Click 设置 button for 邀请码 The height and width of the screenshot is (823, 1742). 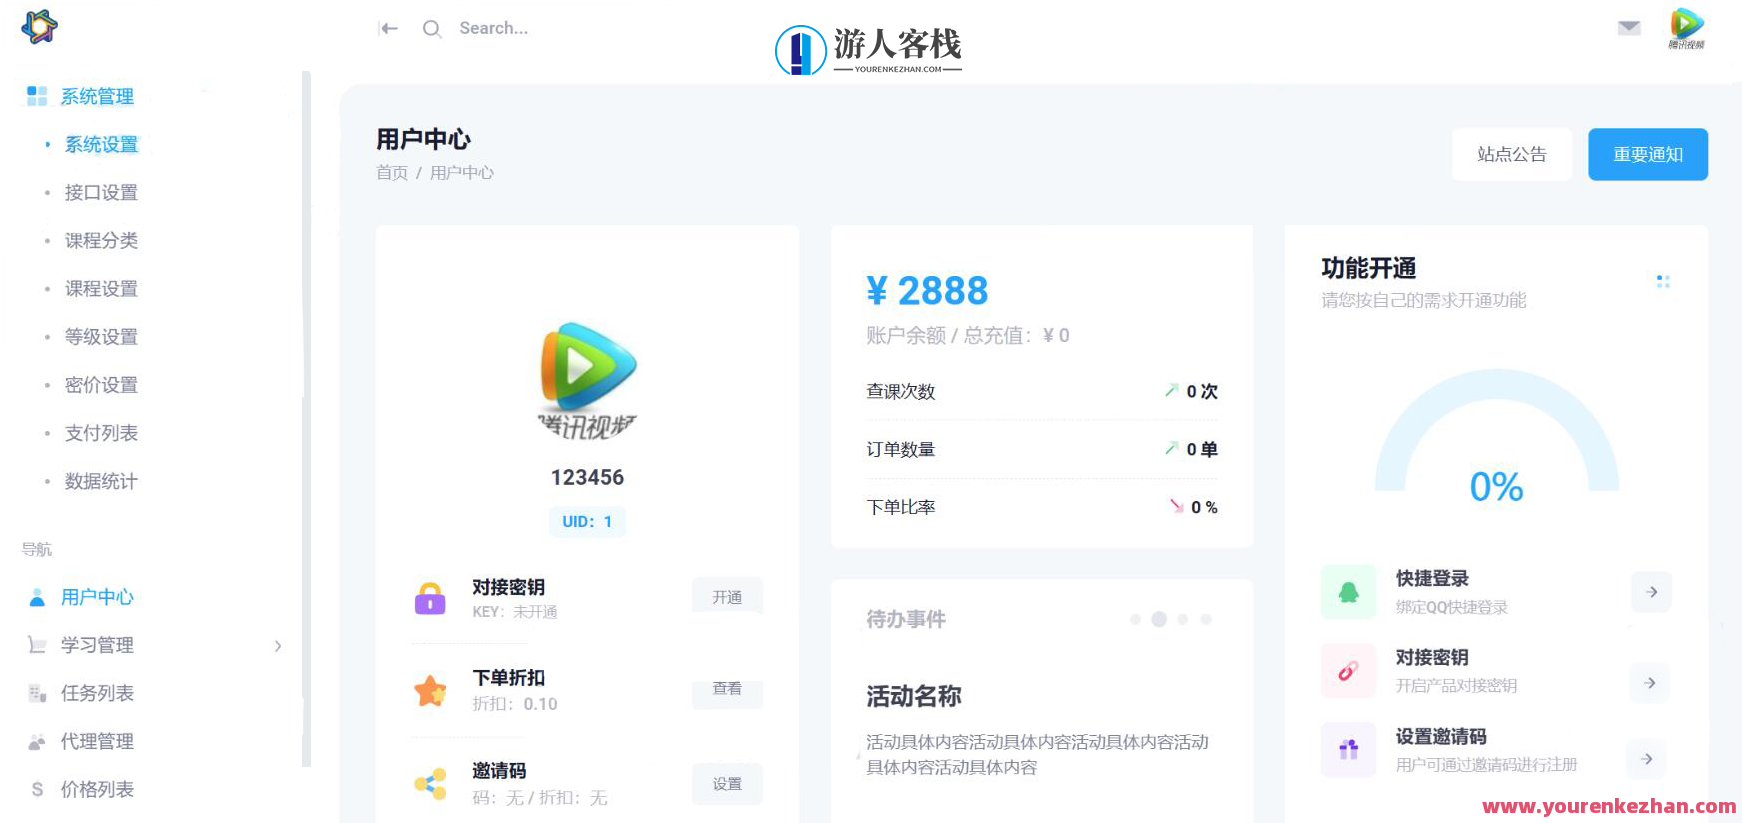pyautogui.click(x=727, y=784)
